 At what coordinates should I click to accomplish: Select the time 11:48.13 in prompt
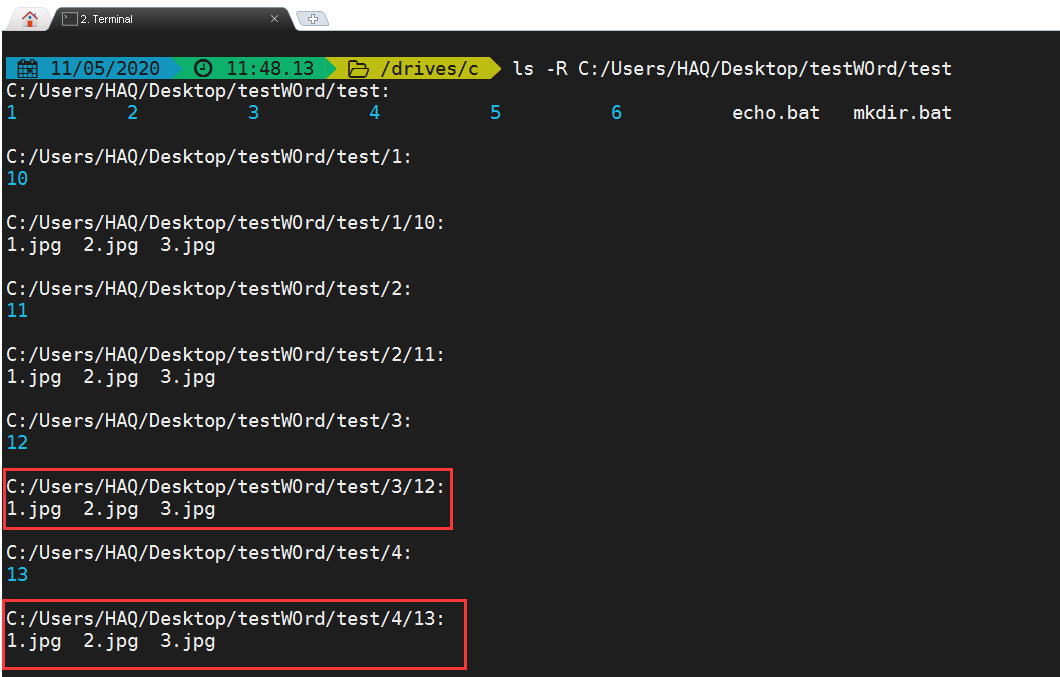270,68
